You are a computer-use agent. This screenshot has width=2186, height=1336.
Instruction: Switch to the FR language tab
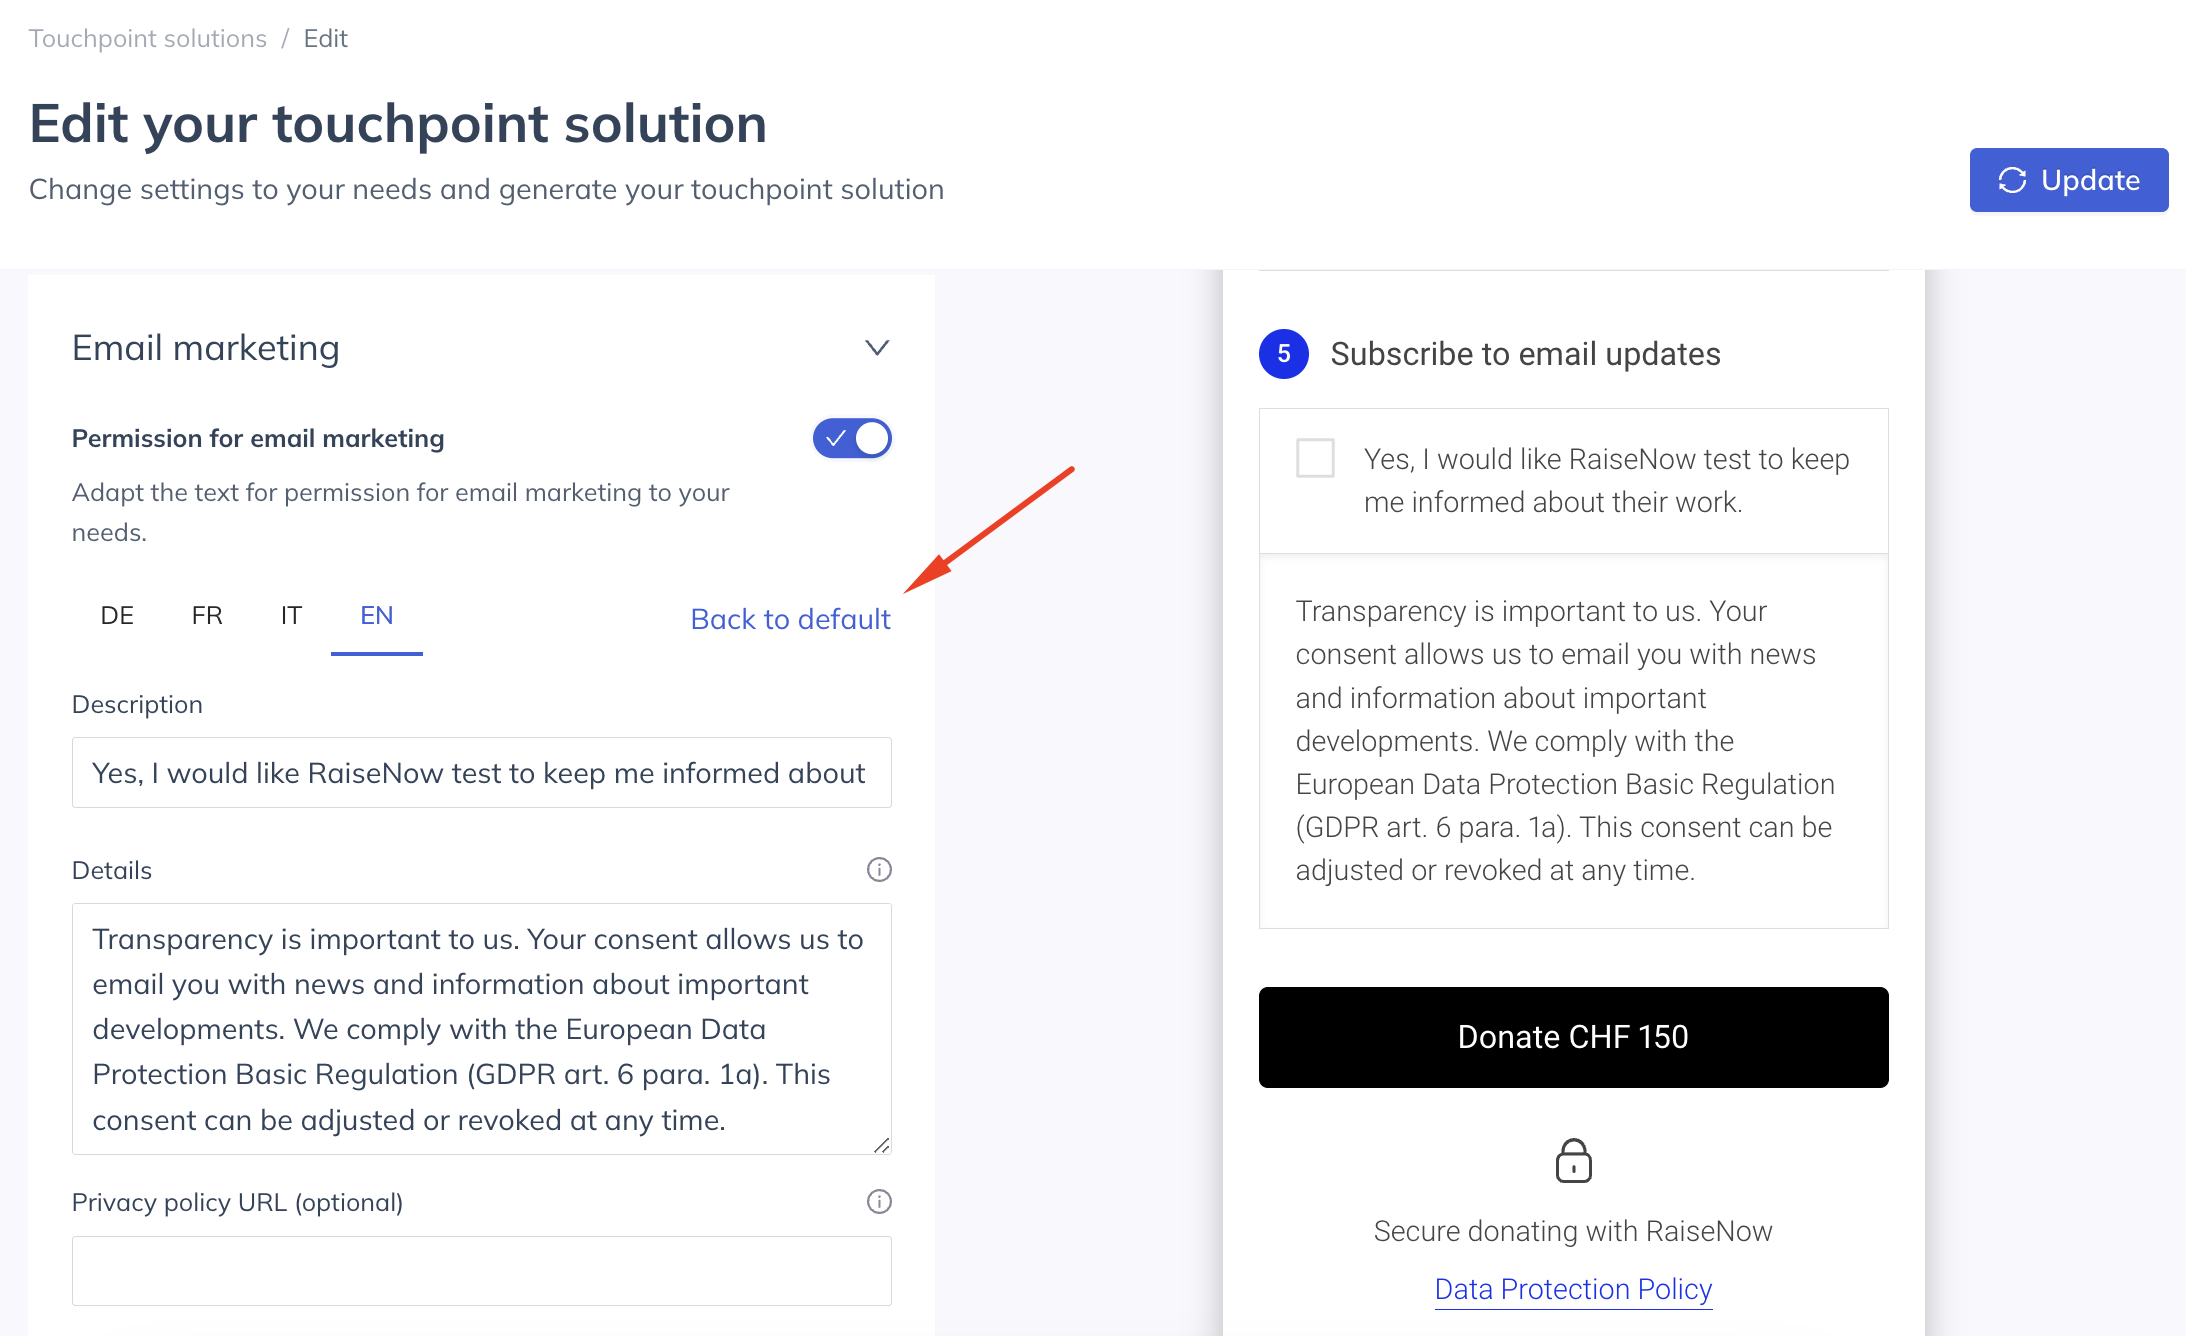(207, 615)
